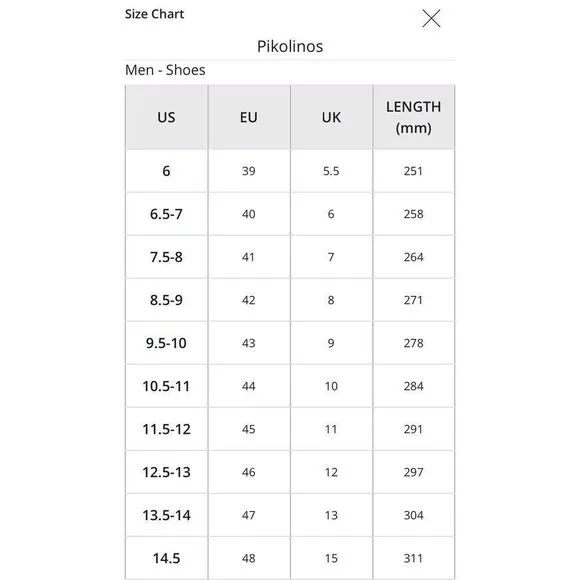Click the 251 length value
The height and width of the screenshot is (580, 580).
414,171
